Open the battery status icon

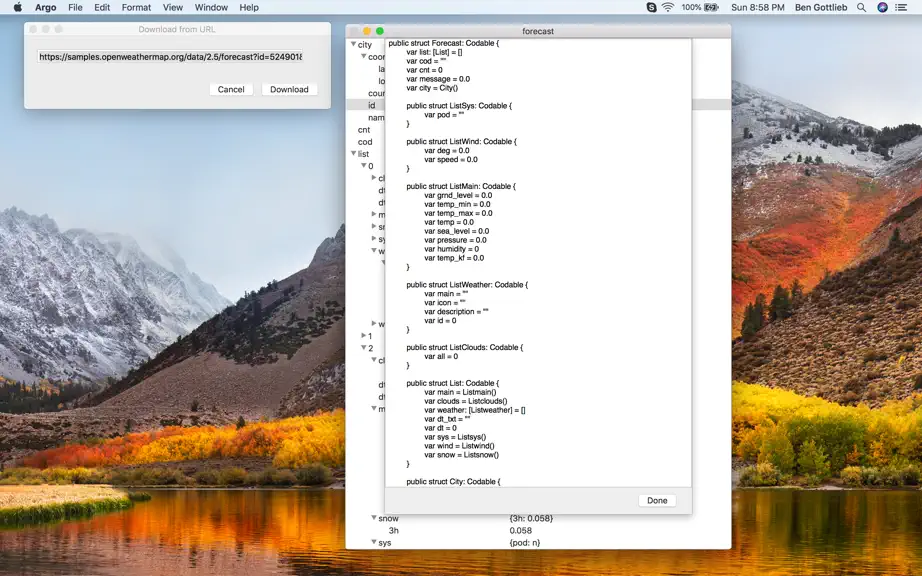tap(711, 7)
